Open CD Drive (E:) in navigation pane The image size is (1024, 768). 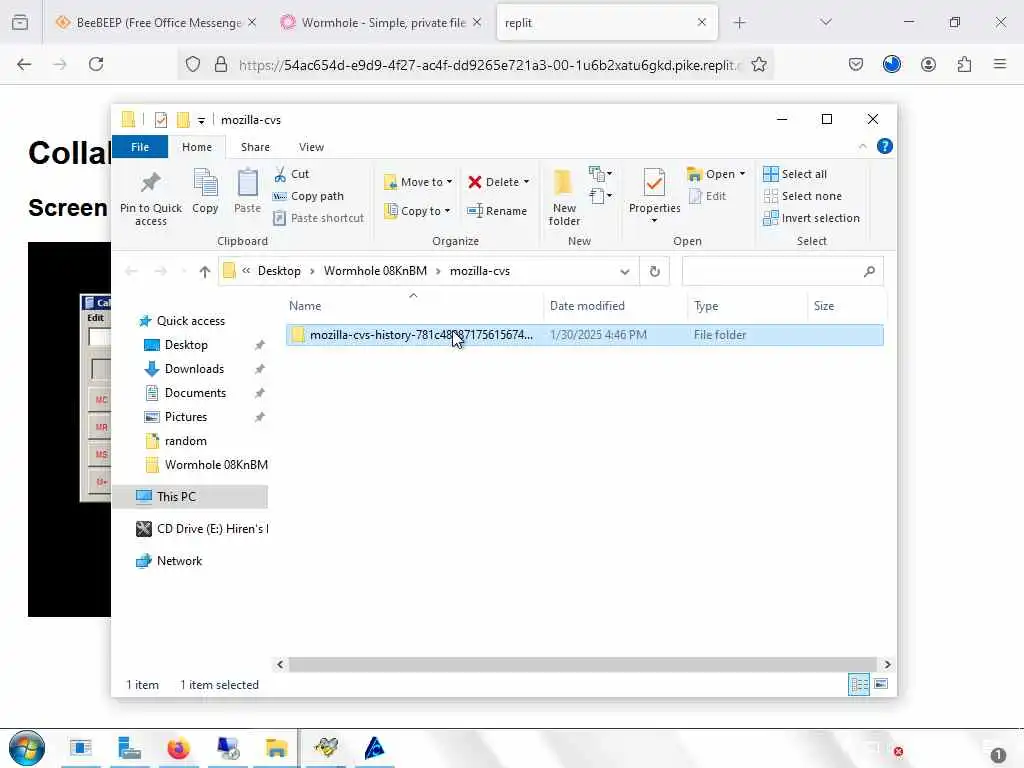point(201,529)
